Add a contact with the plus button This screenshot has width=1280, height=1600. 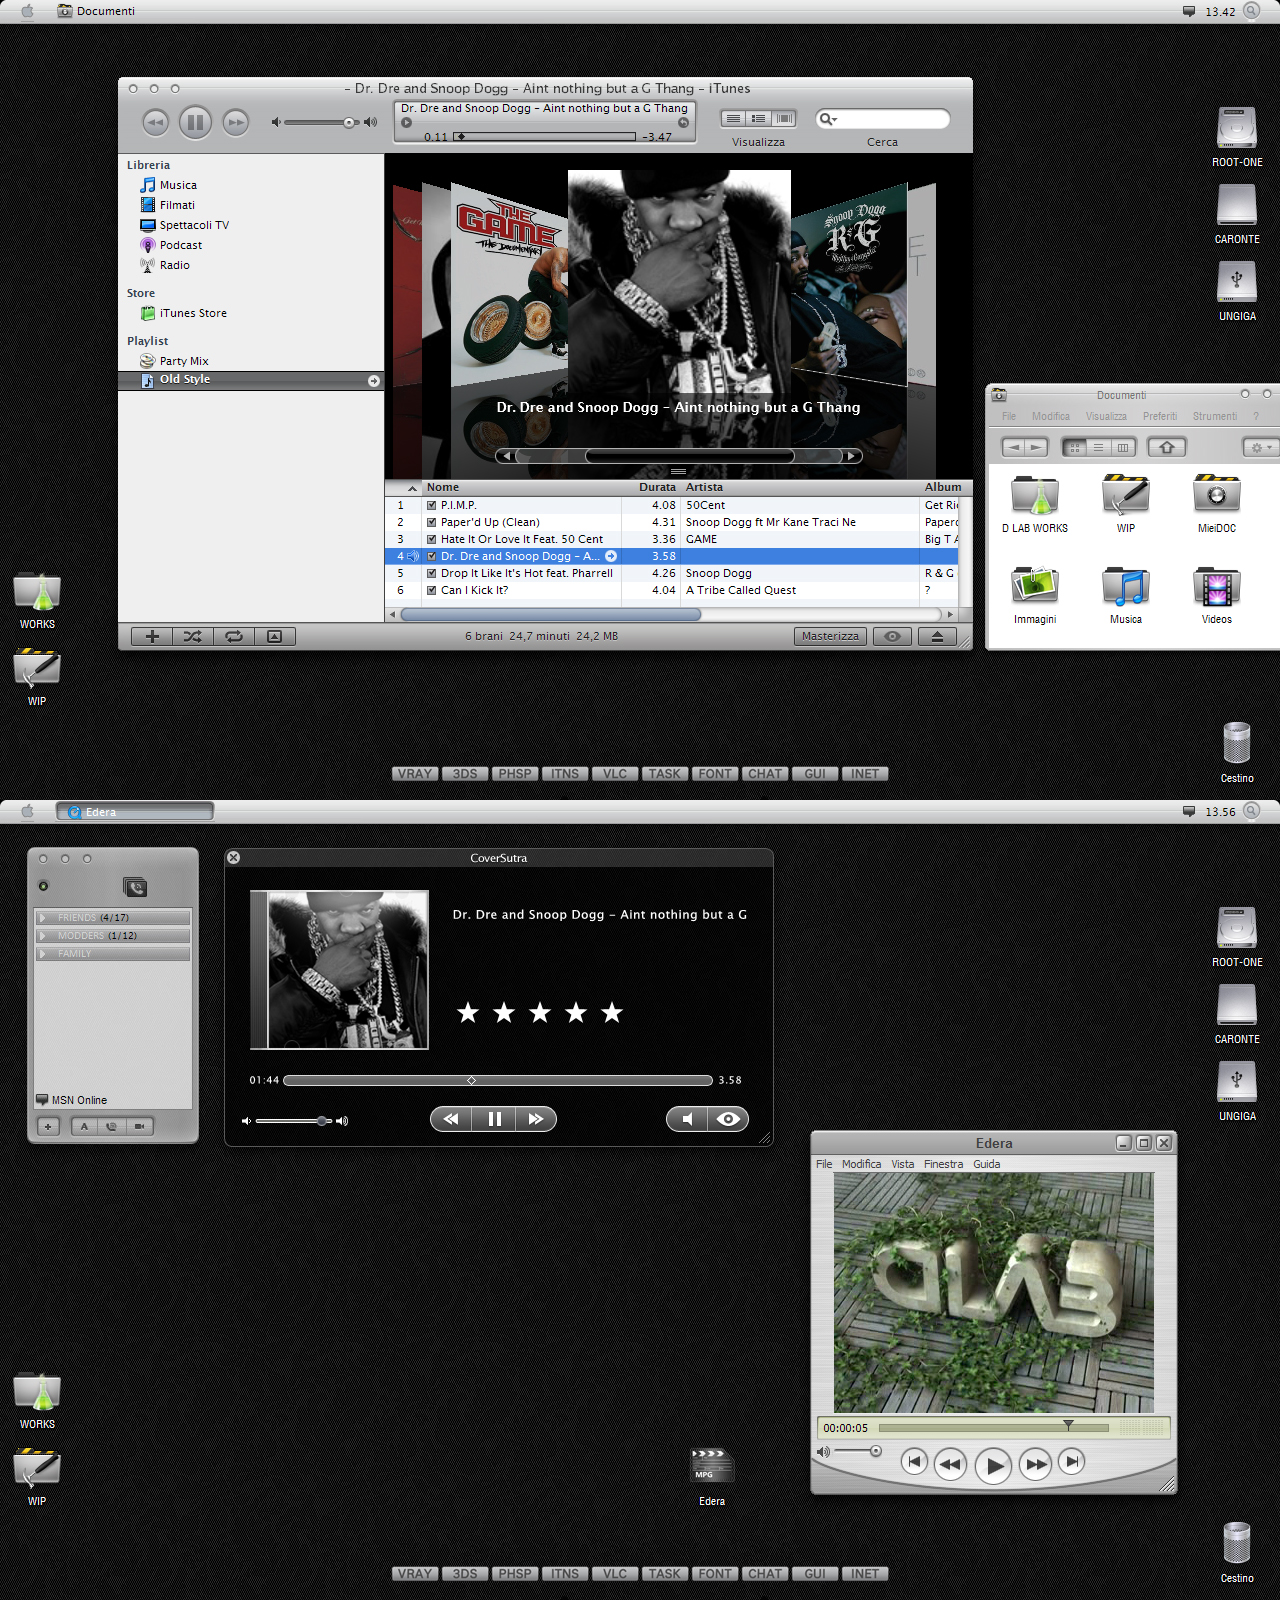pyautogui.click(x=48, y=1126)
